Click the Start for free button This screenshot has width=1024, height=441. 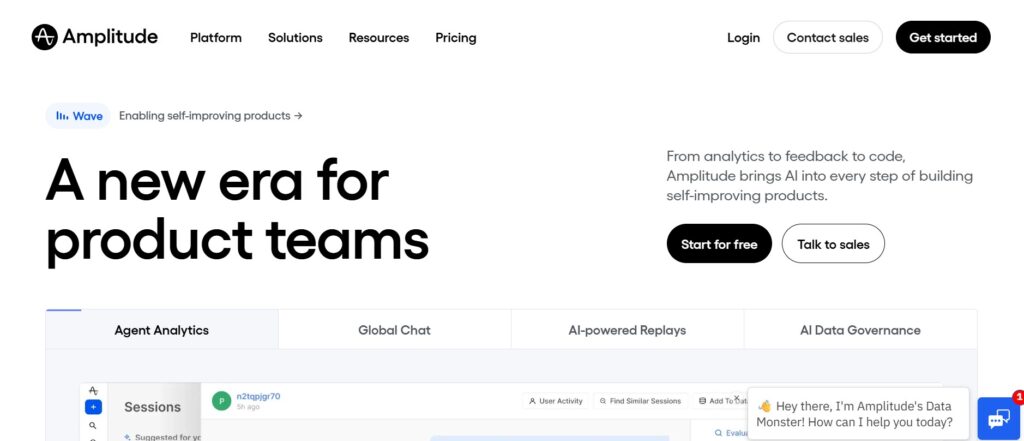(x=719, y=244)
